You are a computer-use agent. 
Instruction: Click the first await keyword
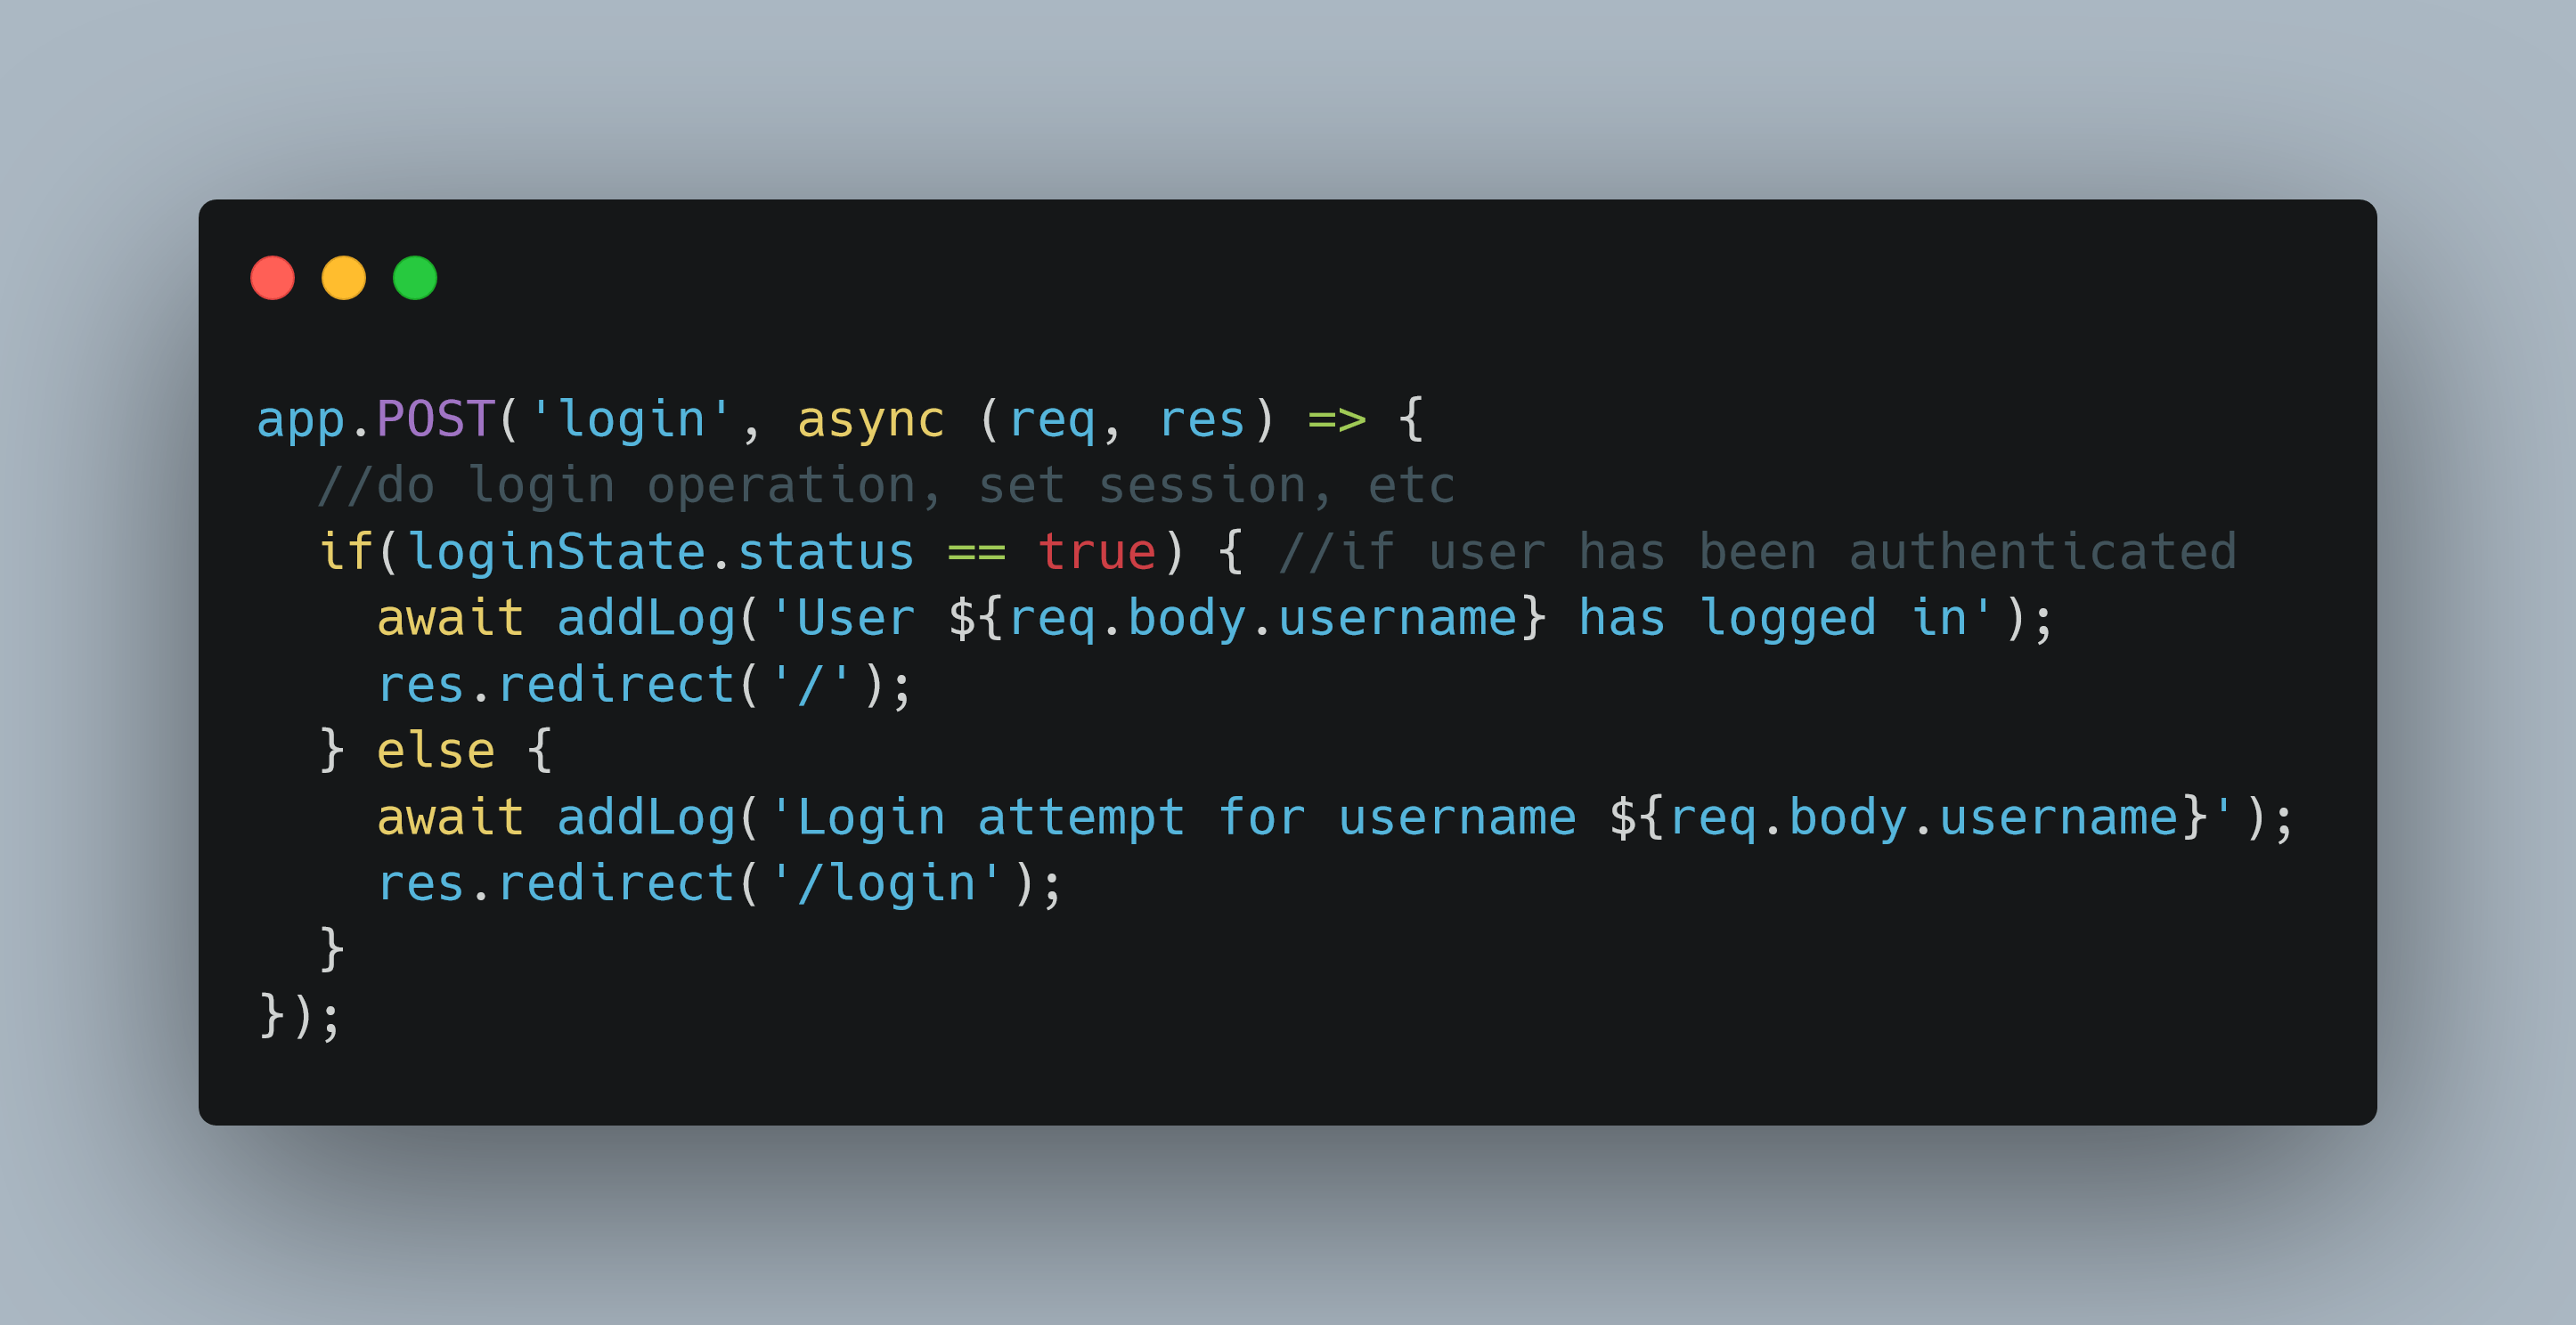point(450,618)
